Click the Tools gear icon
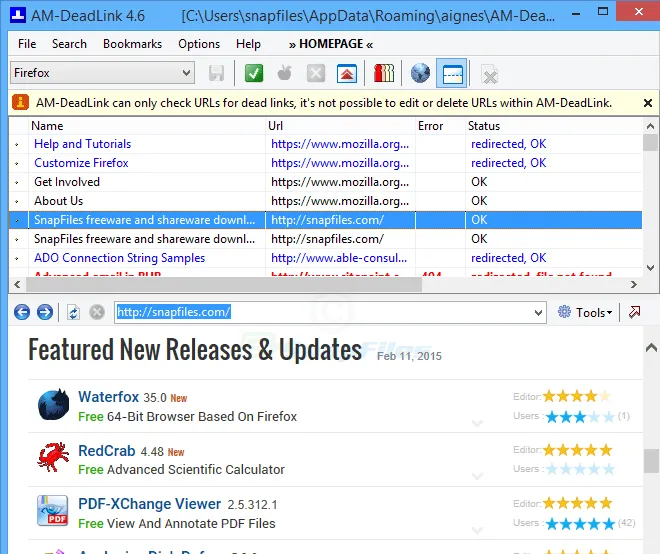 tap(564, 312)
